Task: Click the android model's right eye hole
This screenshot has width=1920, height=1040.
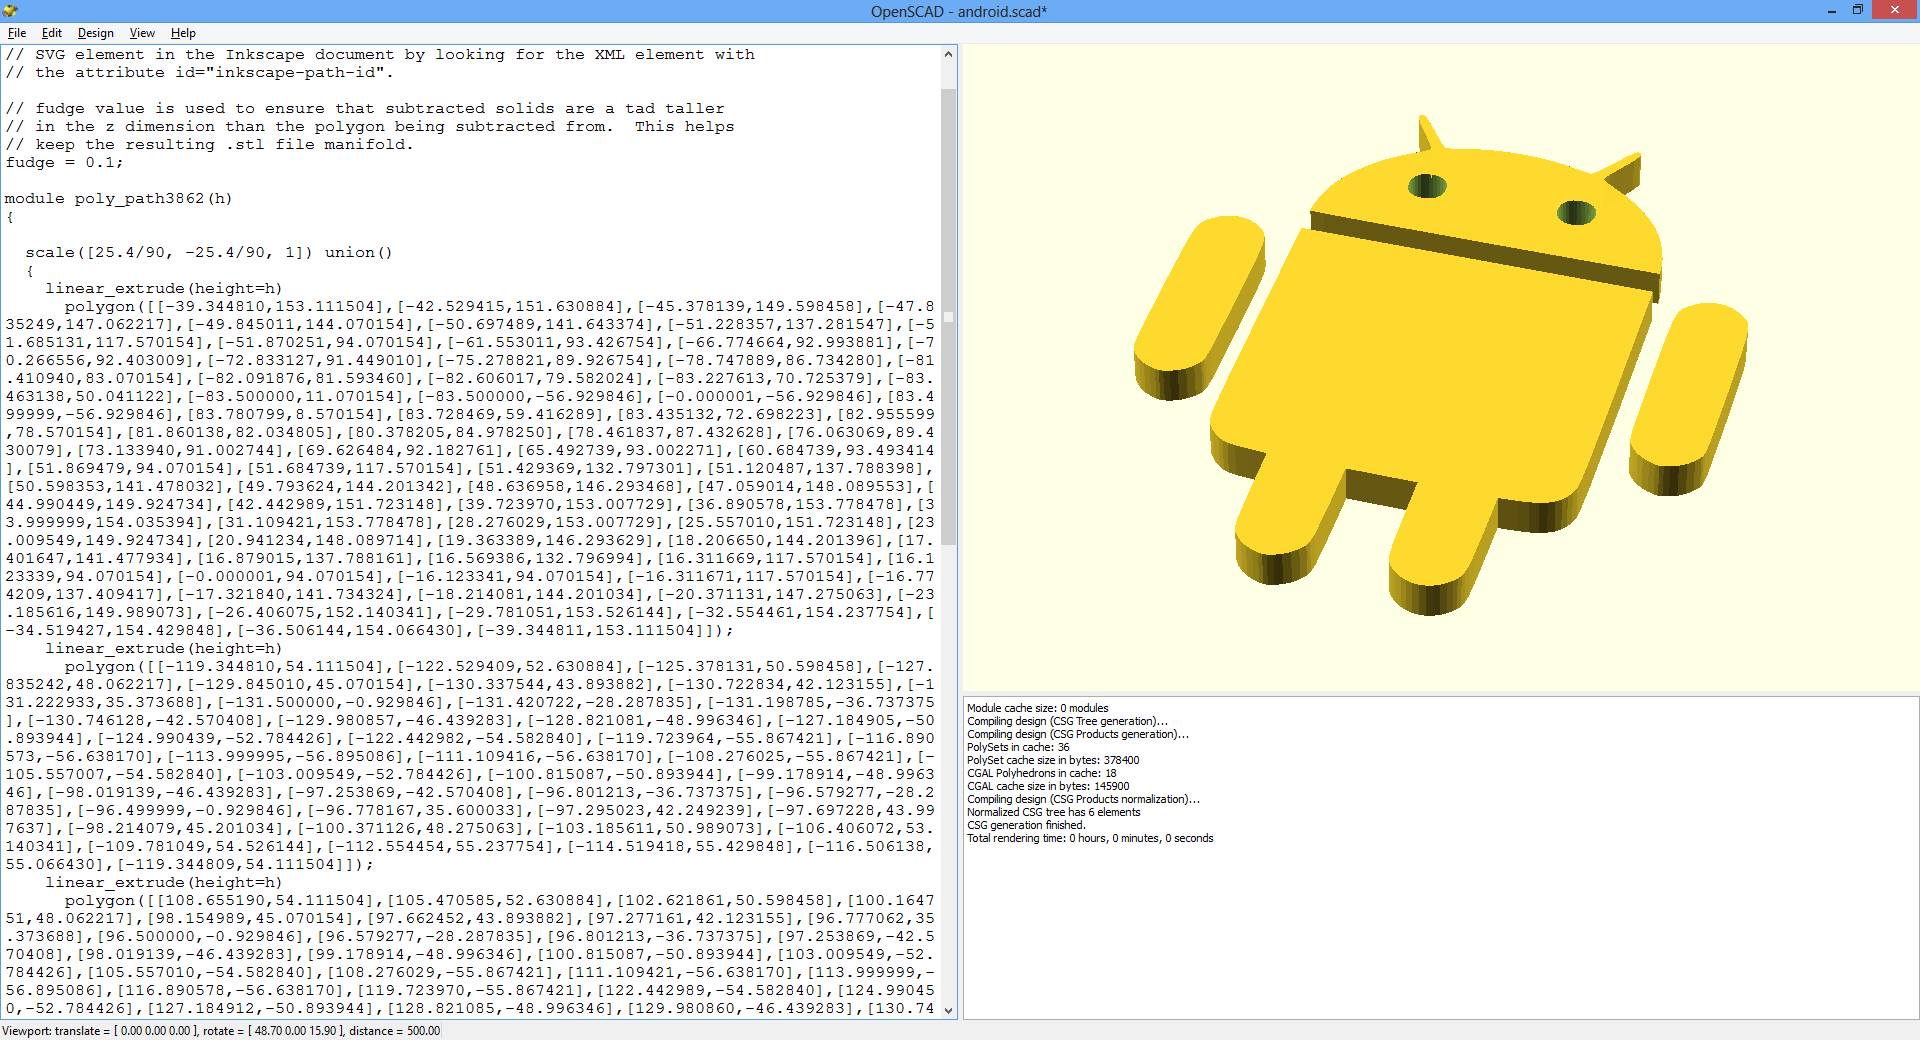Action: click(1576, 212)
